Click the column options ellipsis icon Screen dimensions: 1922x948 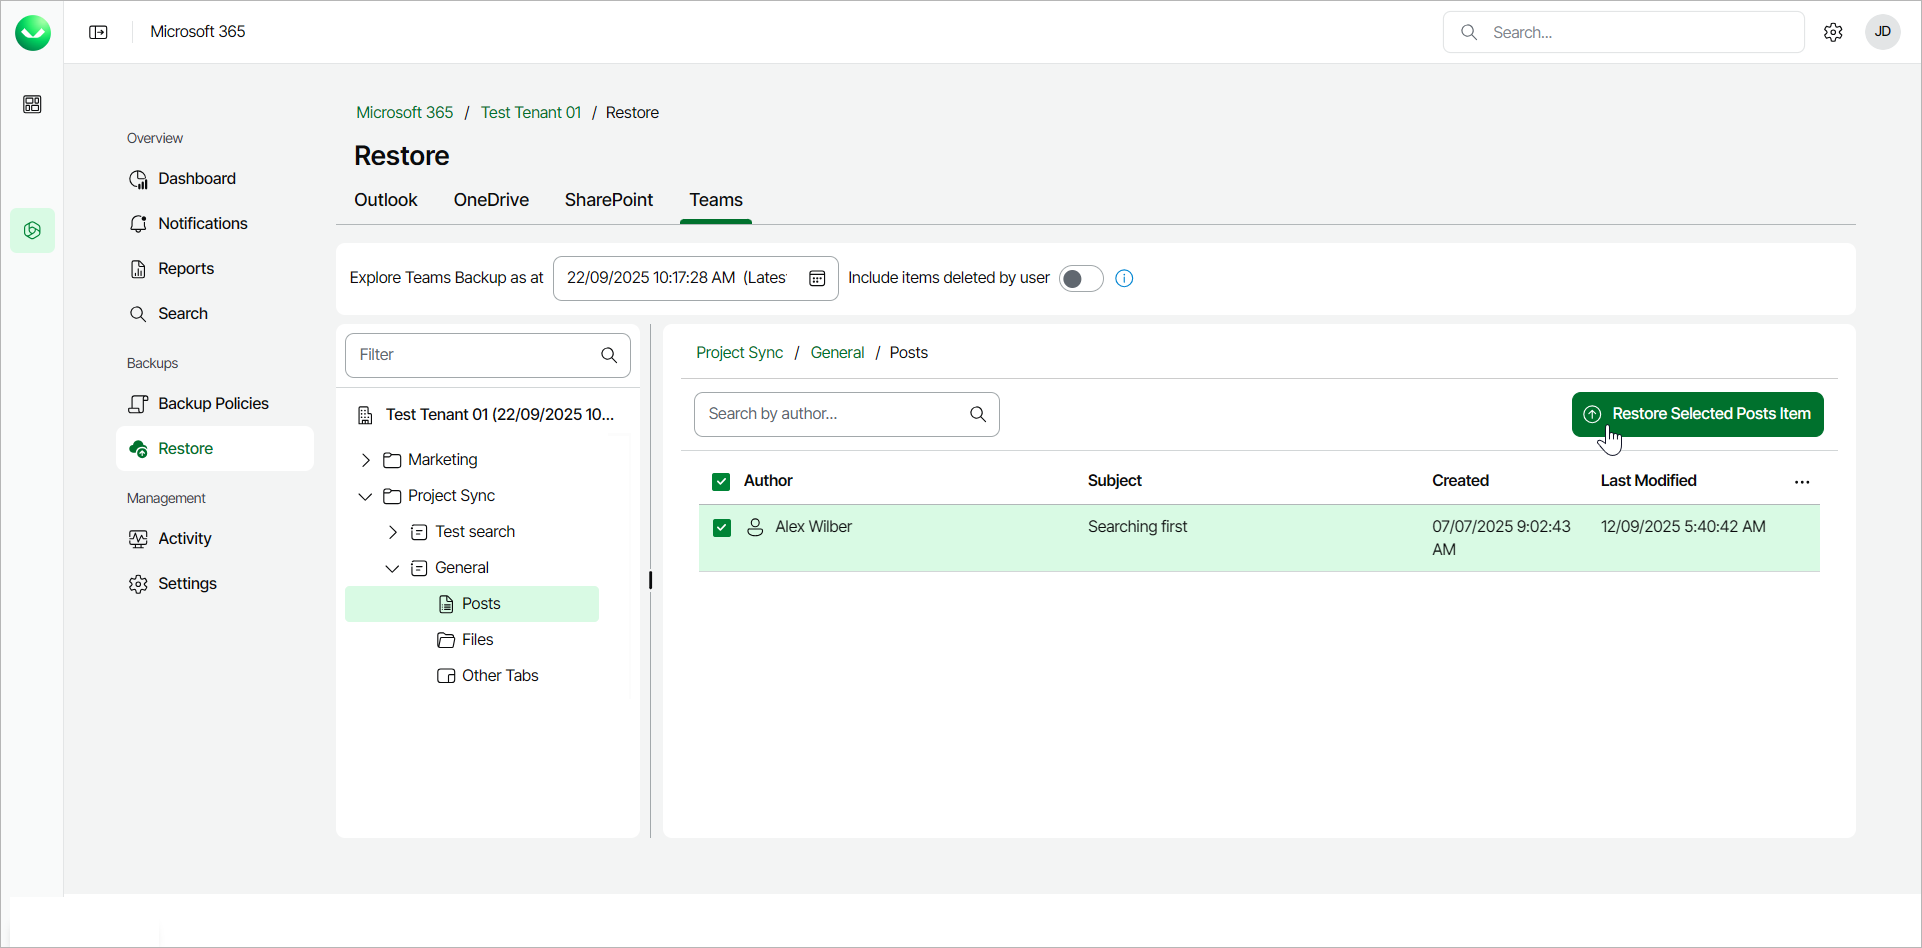coord(1802,482)
